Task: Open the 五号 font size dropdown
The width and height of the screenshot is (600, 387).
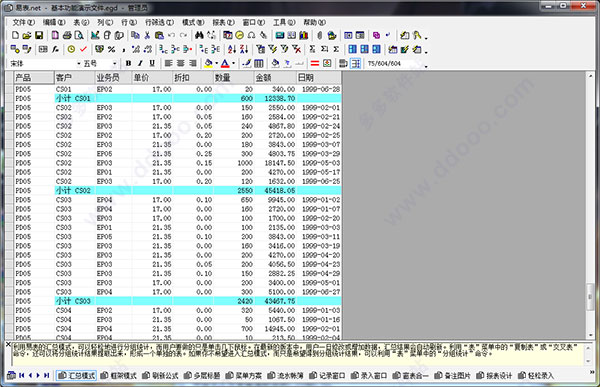Action: (x=114, y=64)
